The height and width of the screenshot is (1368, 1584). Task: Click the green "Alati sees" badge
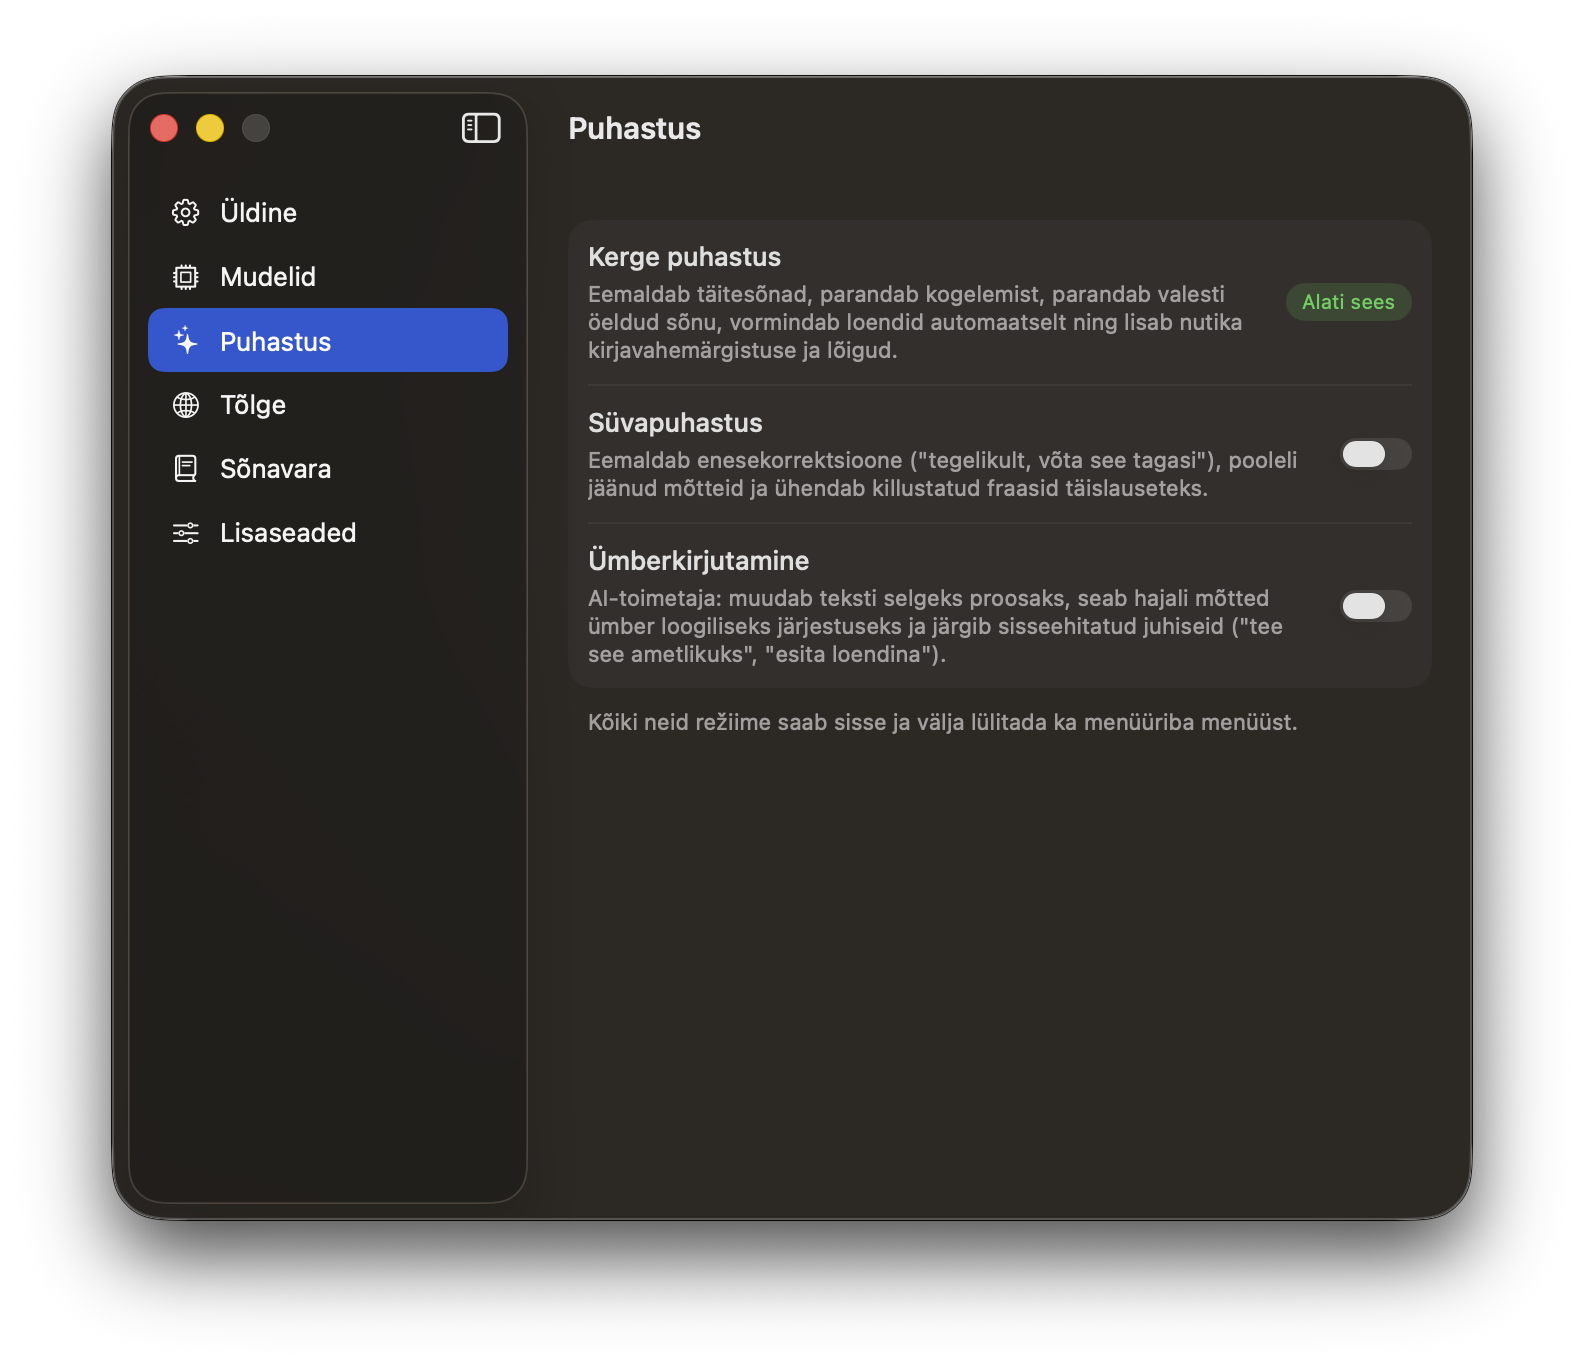click(x=1348, y=302)
